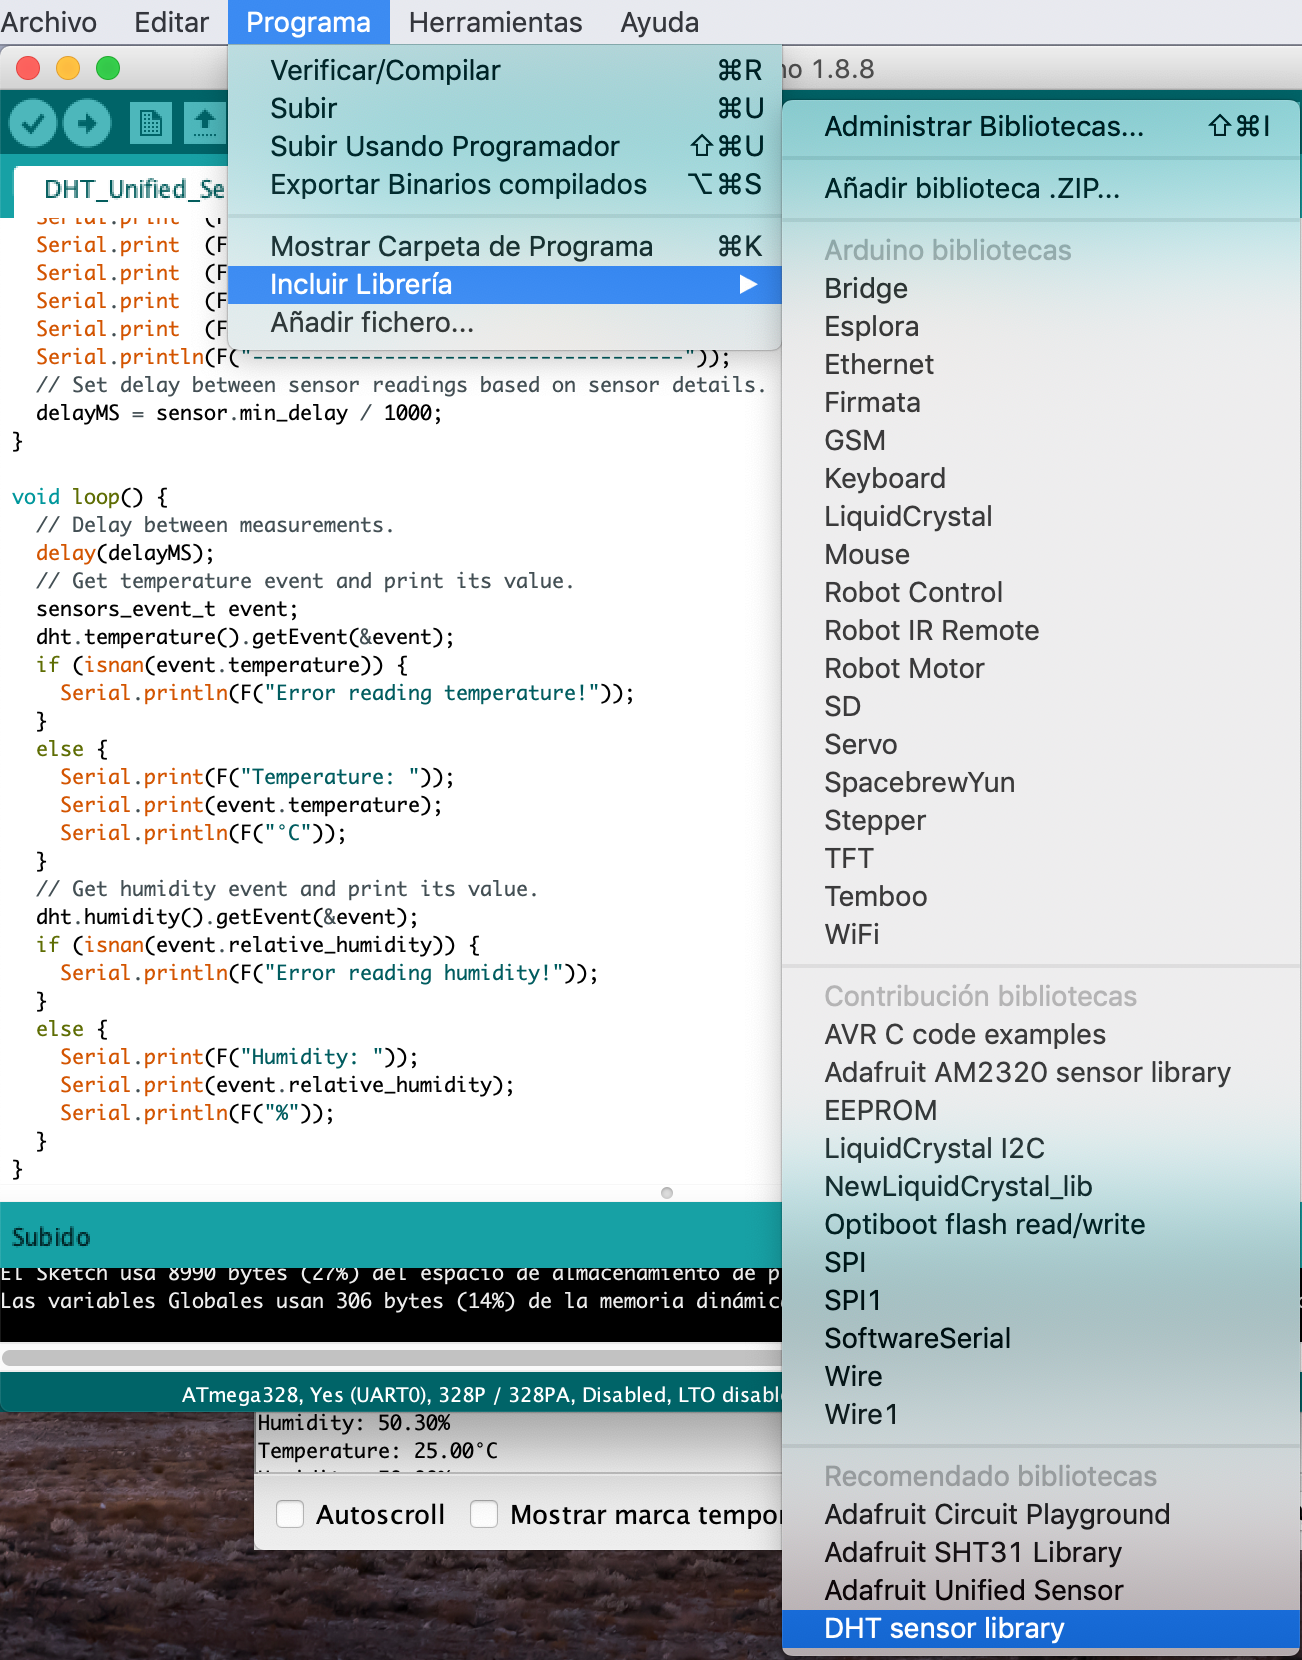
Task: Include Optiboot flash read/write library
Action: tap(1042, 1225)
